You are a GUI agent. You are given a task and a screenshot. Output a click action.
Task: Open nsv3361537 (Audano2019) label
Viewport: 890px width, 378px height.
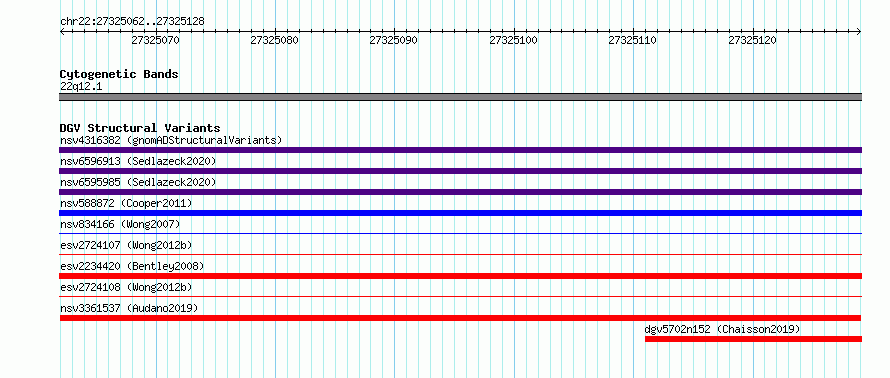coord(129,308)
